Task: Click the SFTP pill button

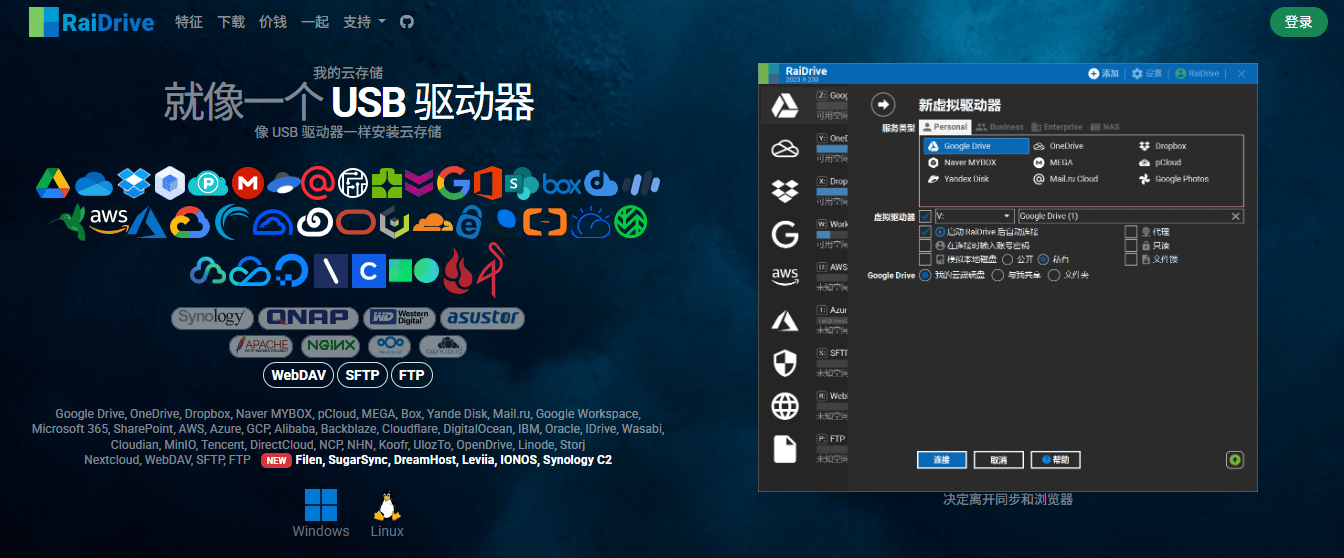Action: pyautogui.click(x=362, y=375)
